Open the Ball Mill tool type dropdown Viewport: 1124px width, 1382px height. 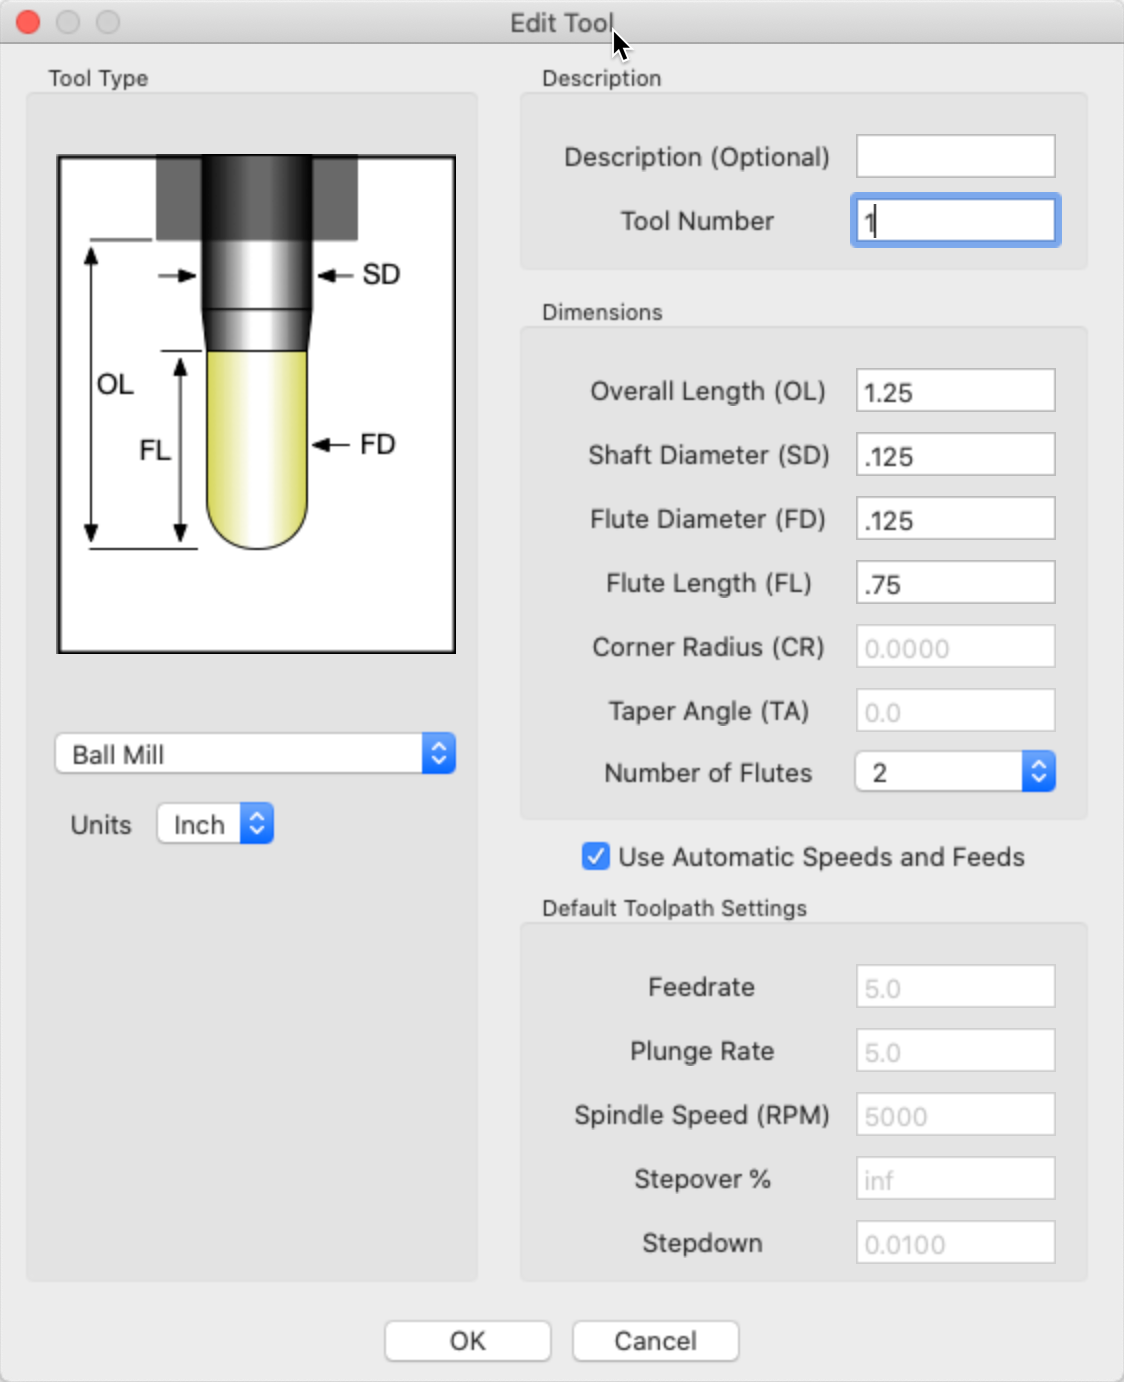[x=255, y=754]
